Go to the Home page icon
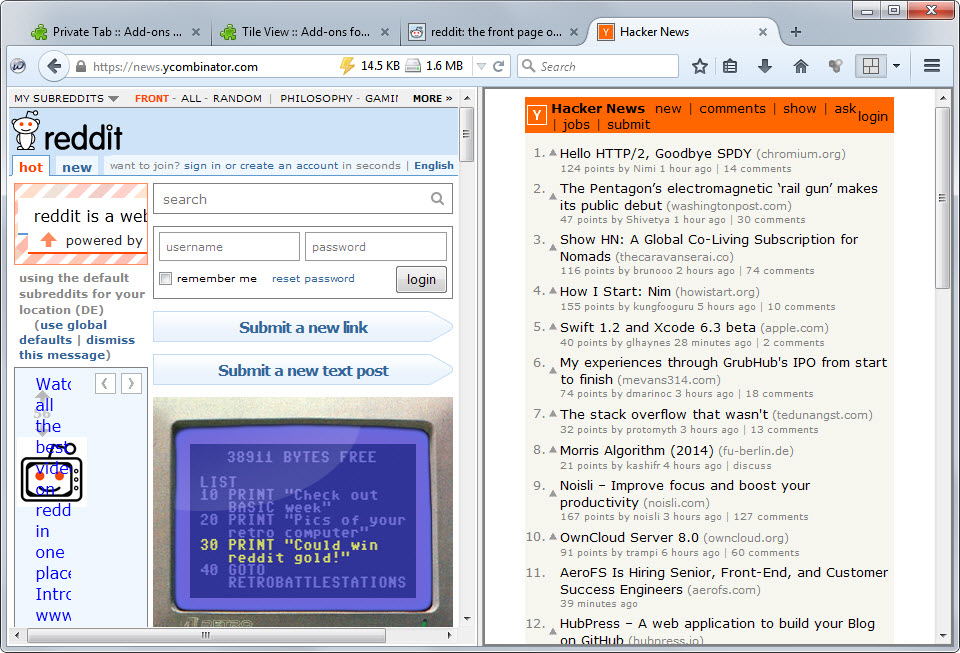The width and height of the screenshot is (960, 653). click(x=801, y=66)
